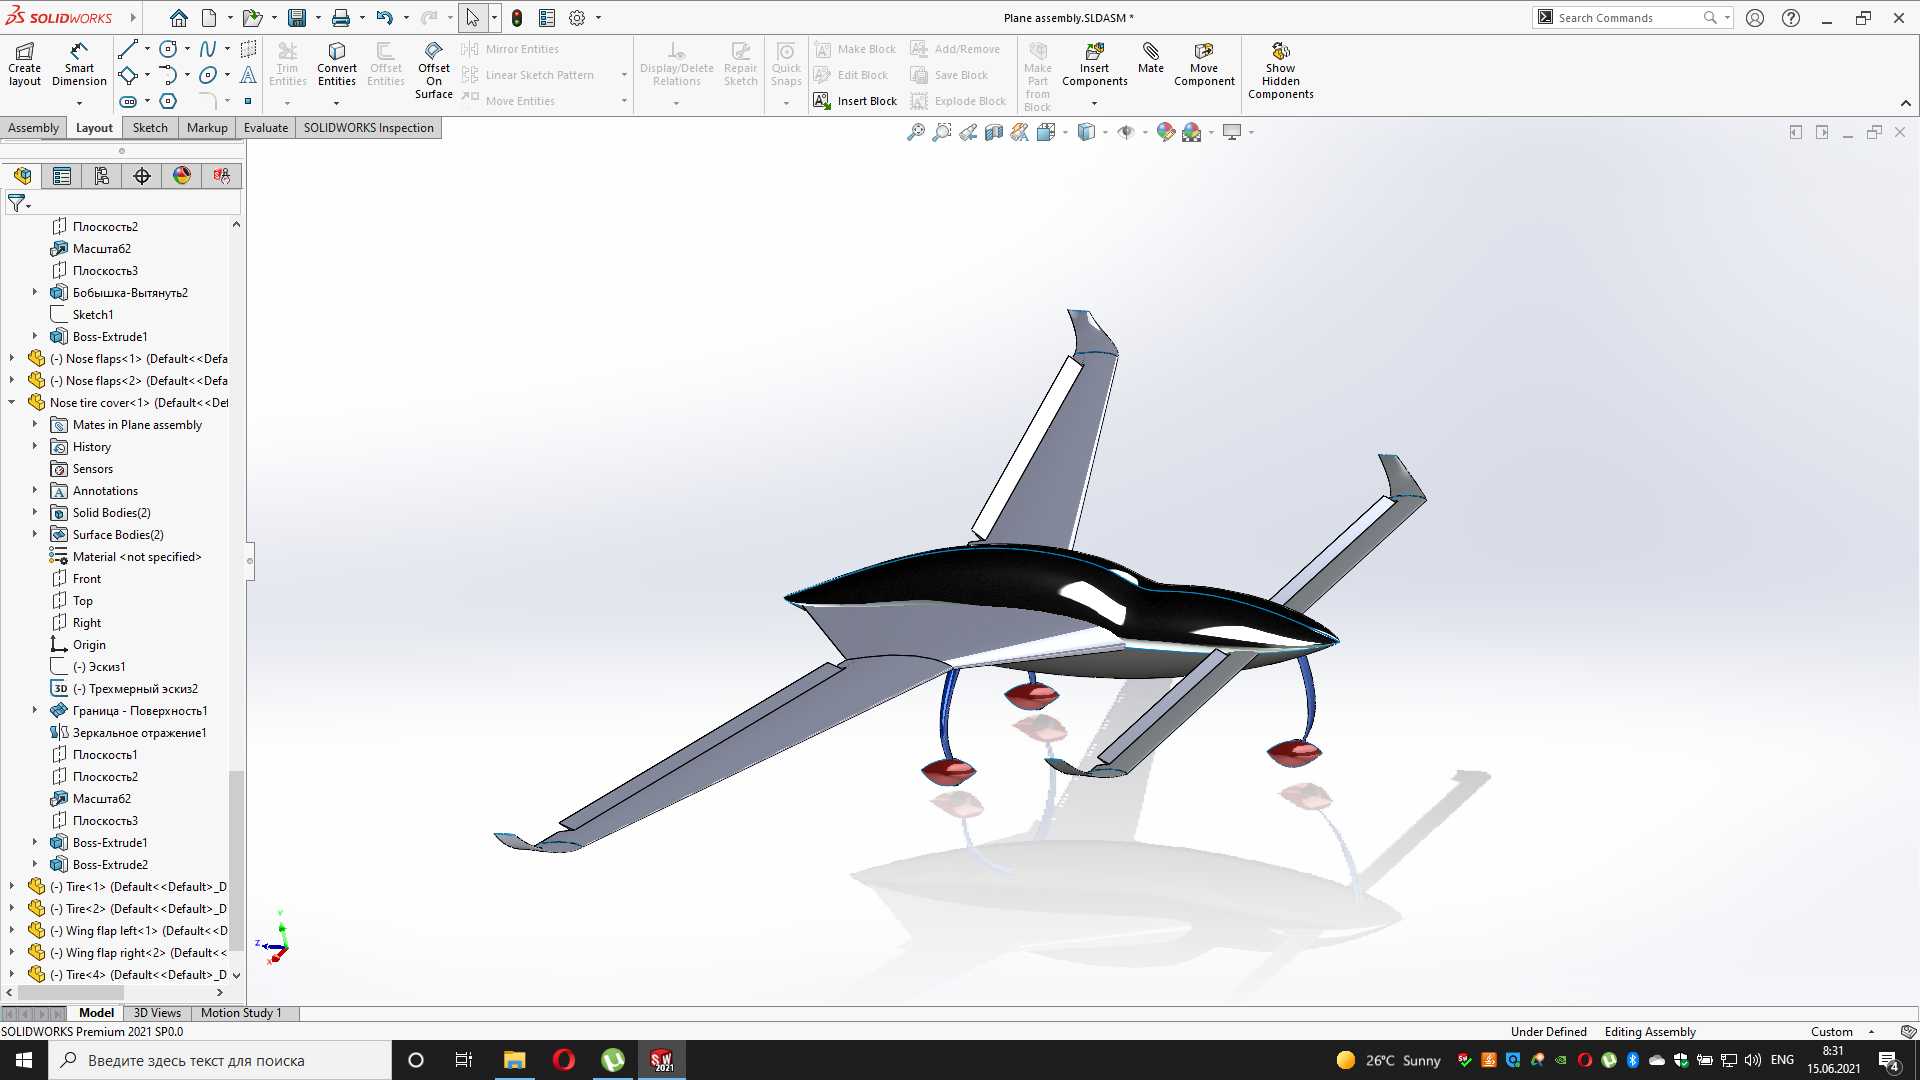The width and height of the screenshot is (1920, 1080).
Task: Expand the Wing flap left<1> component
Action: coord(12,930)
